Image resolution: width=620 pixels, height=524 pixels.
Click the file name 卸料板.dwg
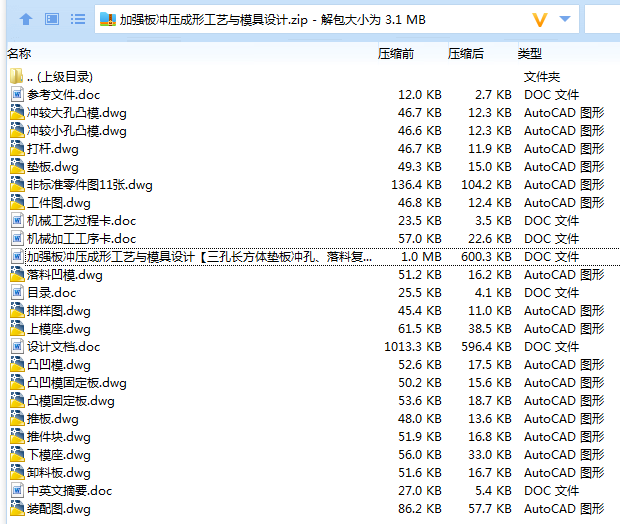pyautogui.click(x=59, y=473)
